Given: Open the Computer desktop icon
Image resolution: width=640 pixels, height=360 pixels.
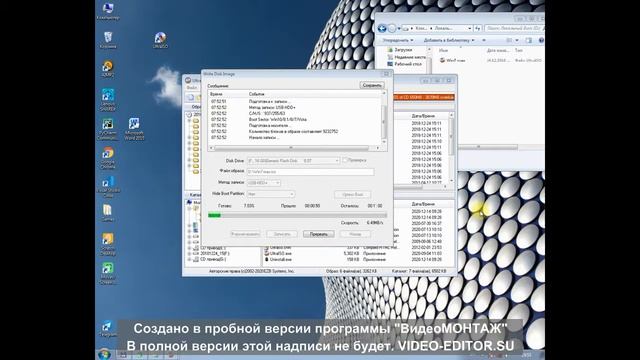Looking at the screenshot, I should coord(108,11).
